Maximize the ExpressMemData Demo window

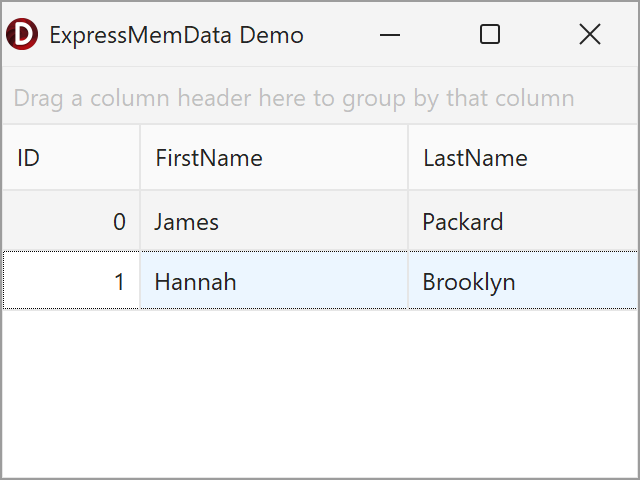(490, 35)
